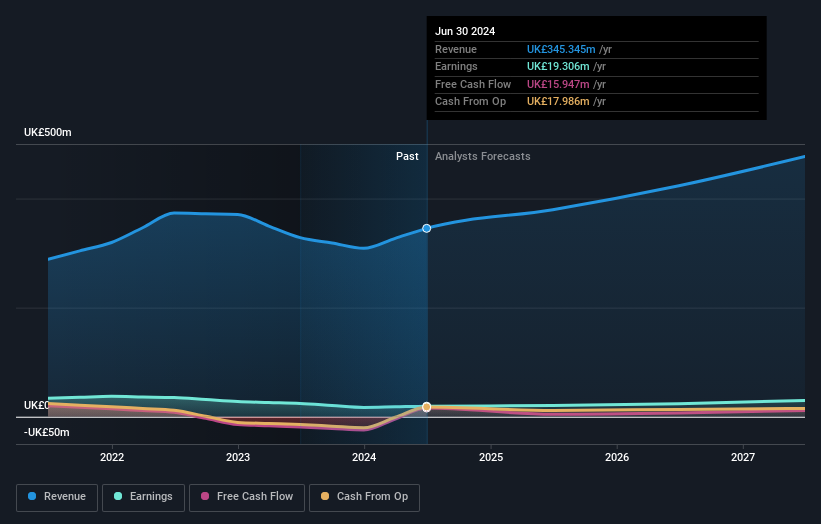Image resolution: width=821 pixels, height=524 pixels.
Task: Click the Revenue data point marker on chart
Action: click(427, 228)
